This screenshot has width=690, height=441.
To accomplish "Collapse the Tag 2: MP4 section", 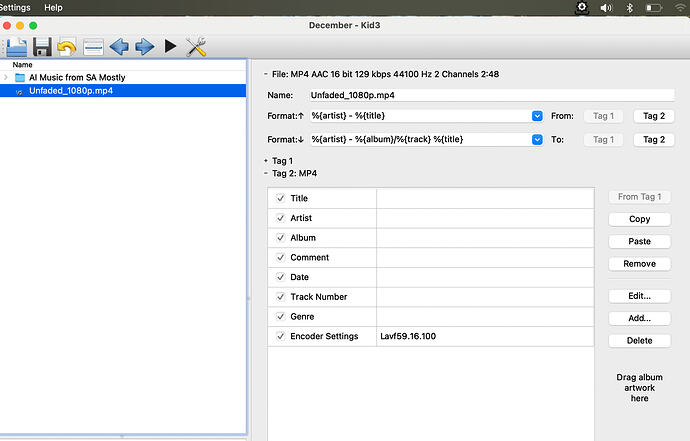I will tap(266, 173).
